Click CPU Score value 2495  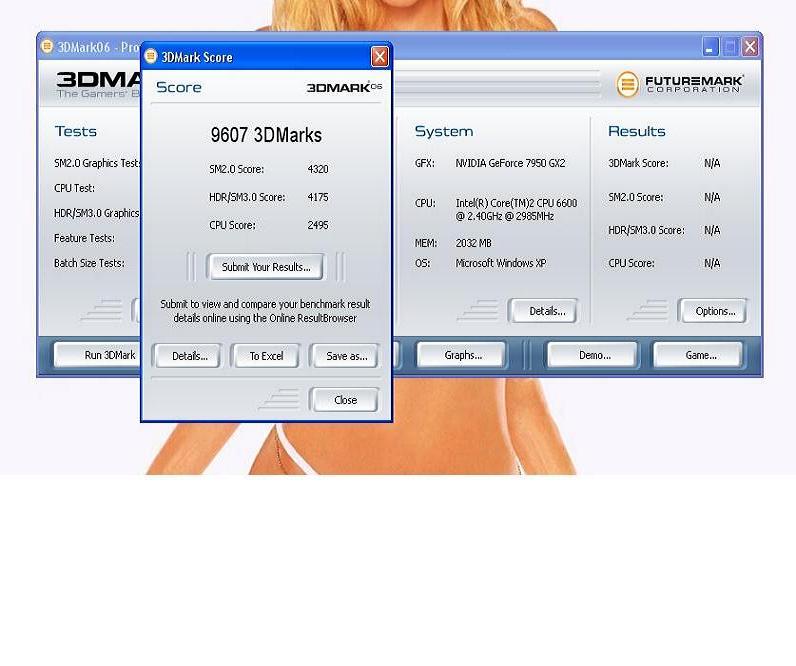[318, 225]
